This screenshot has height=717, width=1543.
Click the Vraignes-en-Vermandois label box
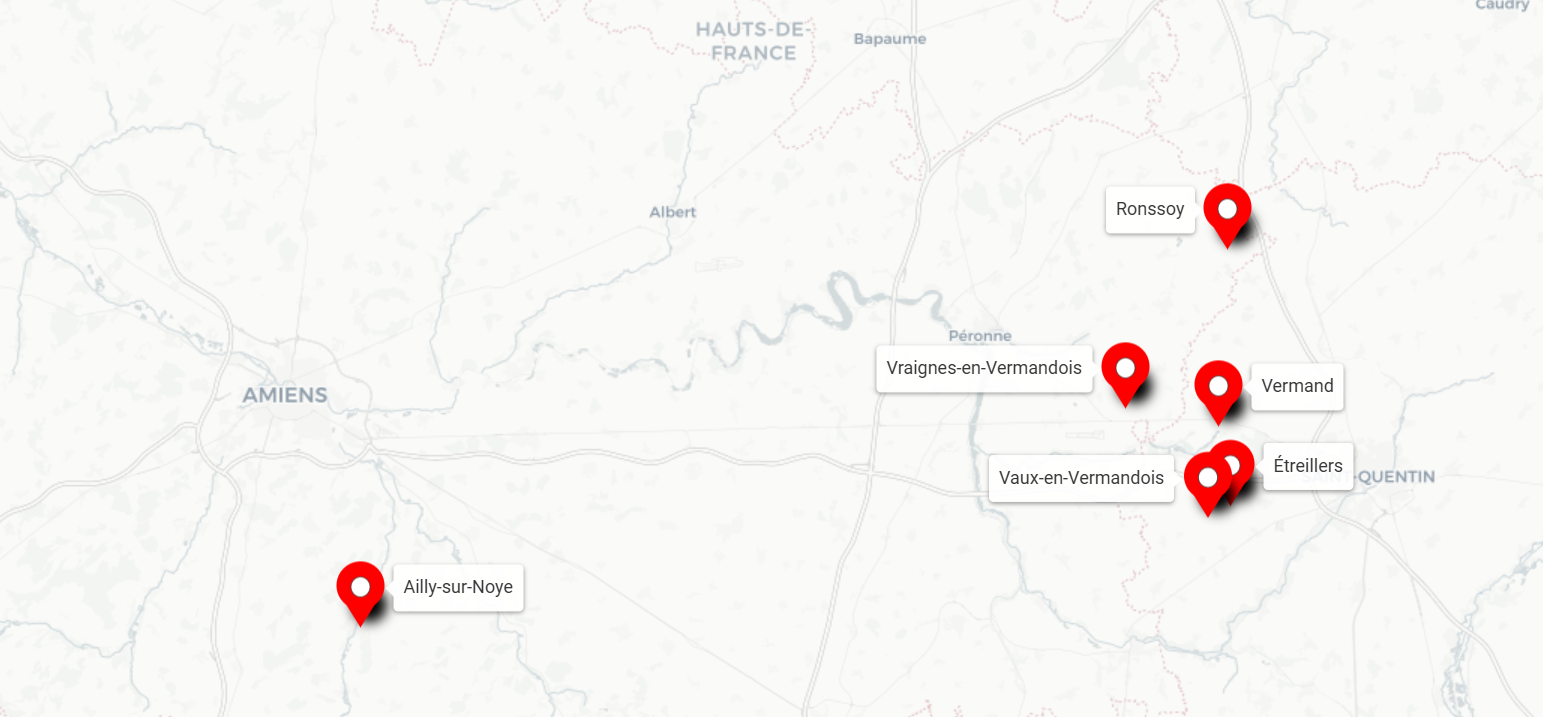[x=984, y=368]
